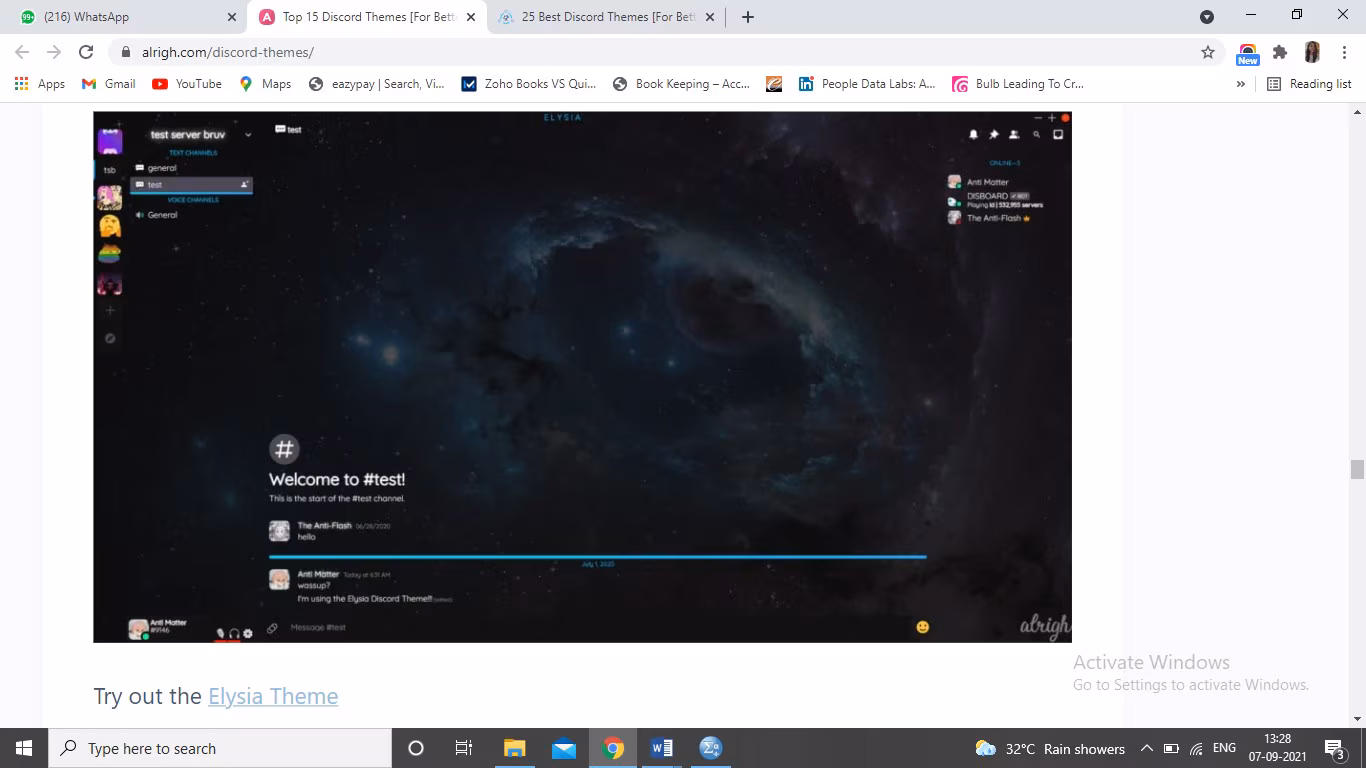Screen dimensions: 1366x768
Task: Open the Chrome three-dot menu
Action: click(x=1344, y=52)
